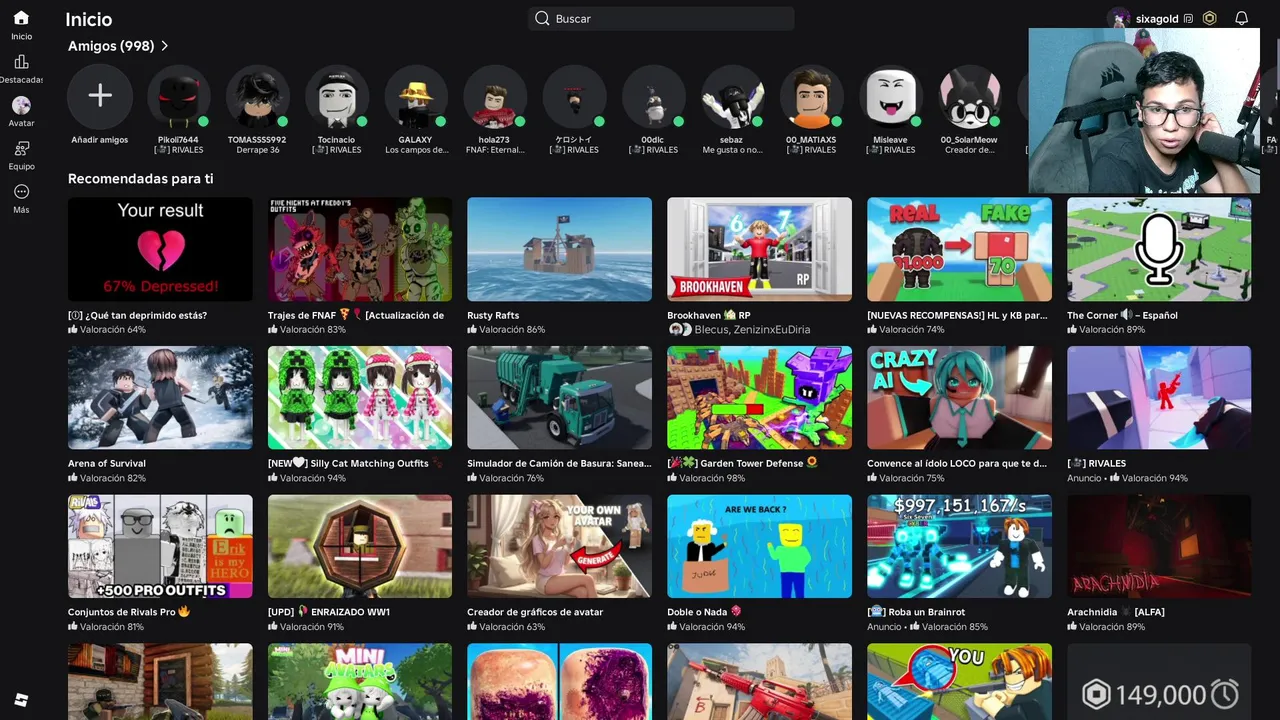Open Roba un Brainrot game thumbnail
The height and width of the screenshot is (720, 1280).
click(959, 546)
